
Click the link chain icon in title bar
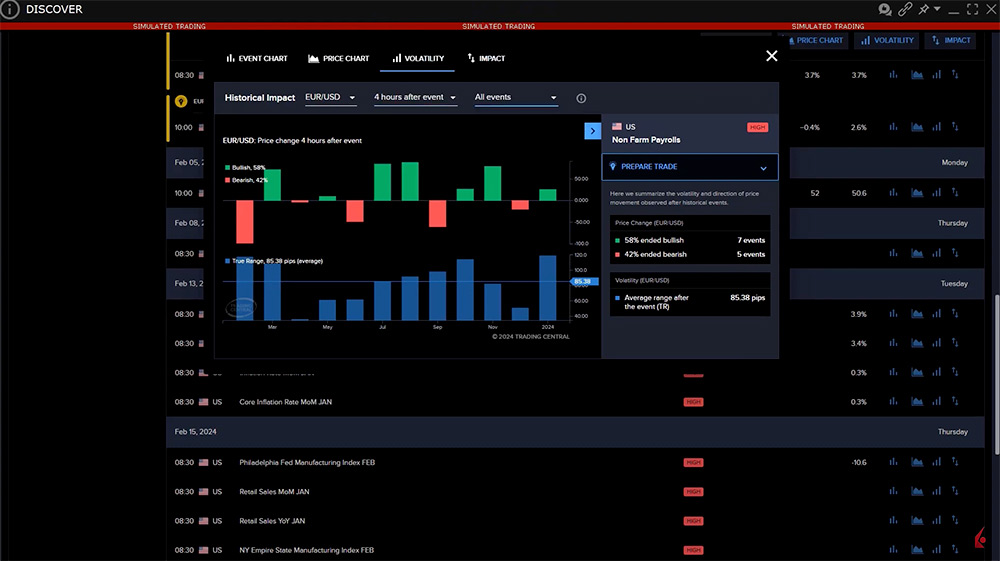tap(905, 9)
